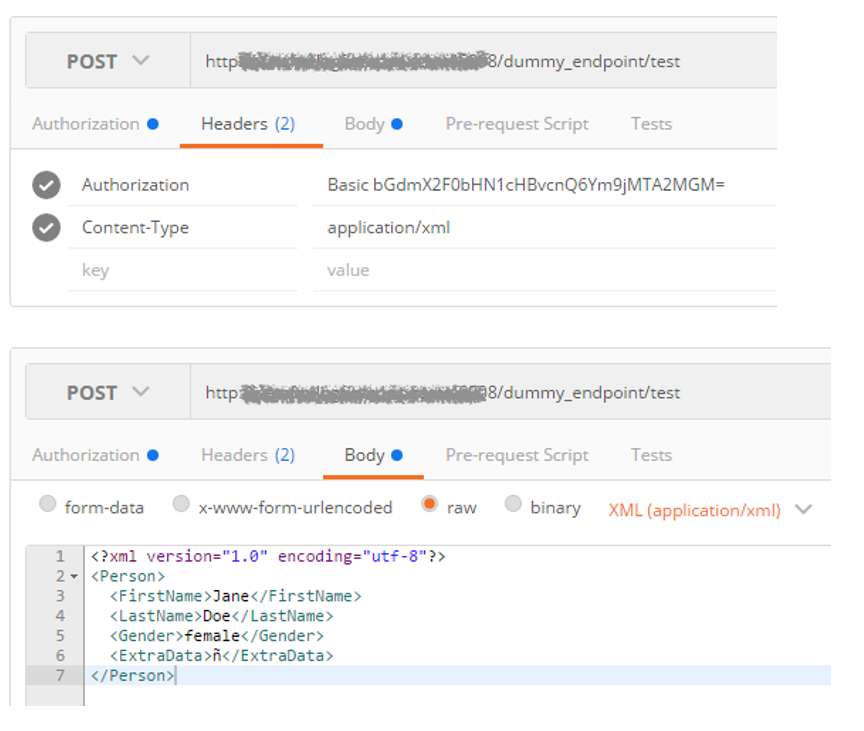The width and height of the screenshot is (864, 731).
Task: Click the empty key input field
Action: coord(180,270)
